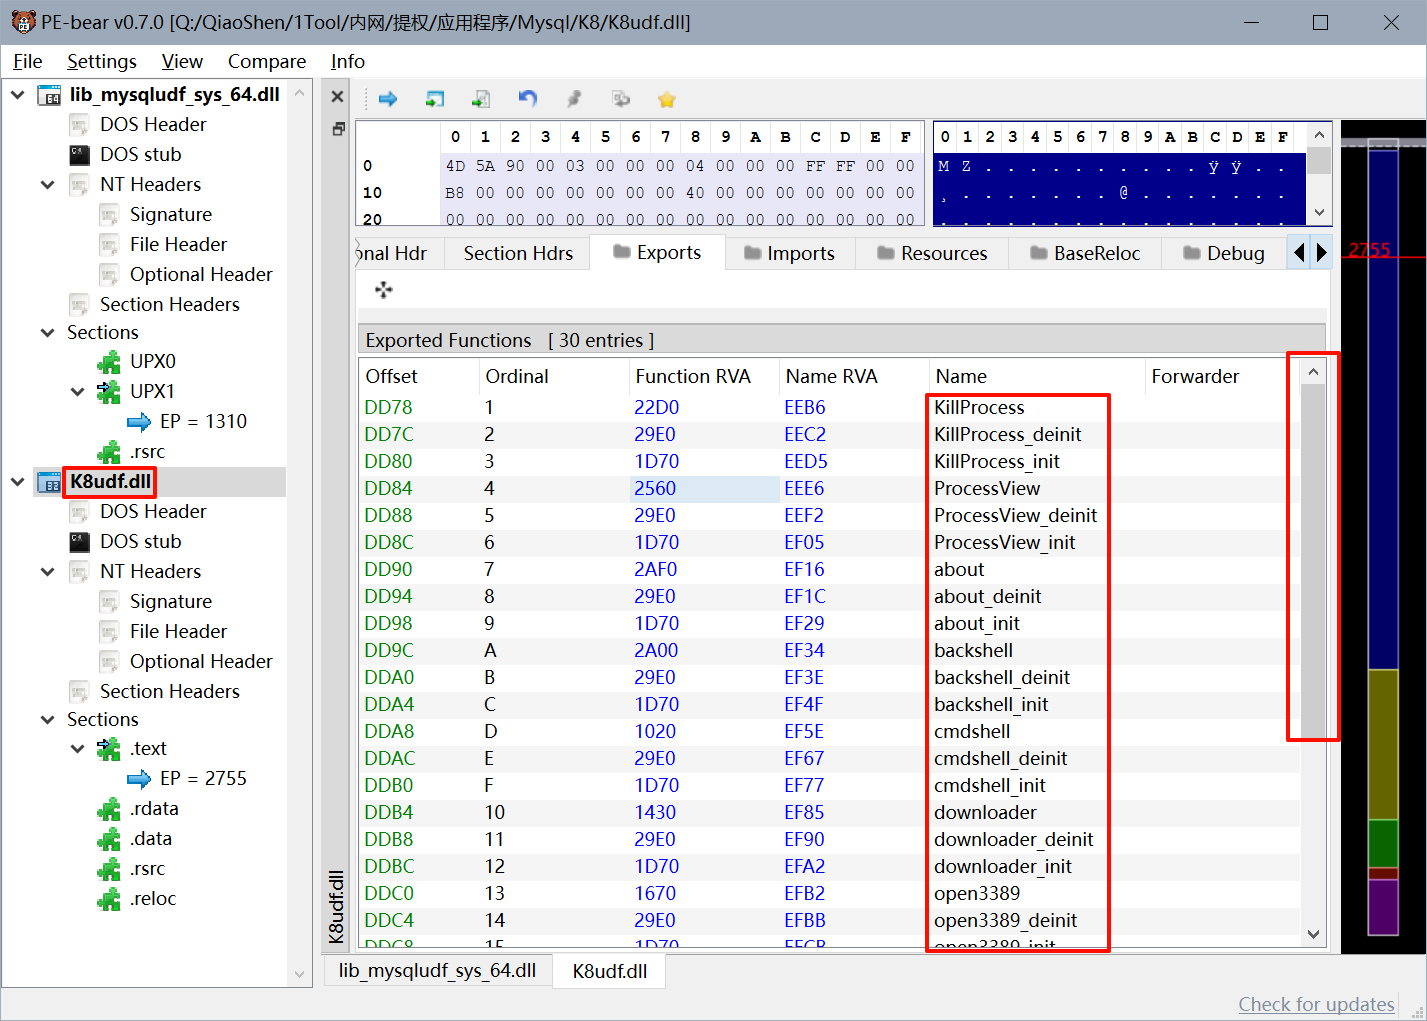The height and width of the screenshot is (1021, 1427).
Task: Click the yellow star toolbar icon
Action: pos(667,99)
